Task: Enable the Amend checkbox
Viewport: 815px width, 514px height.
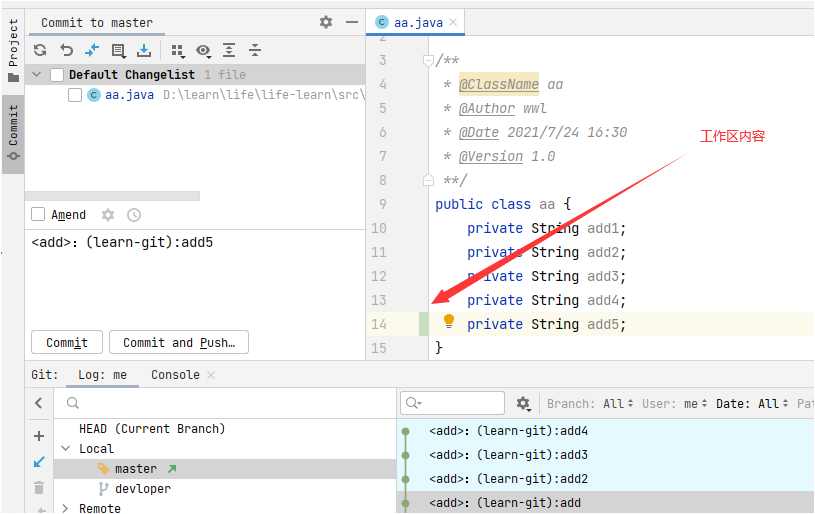Action: pyautogui.click(x=38, y=215)
